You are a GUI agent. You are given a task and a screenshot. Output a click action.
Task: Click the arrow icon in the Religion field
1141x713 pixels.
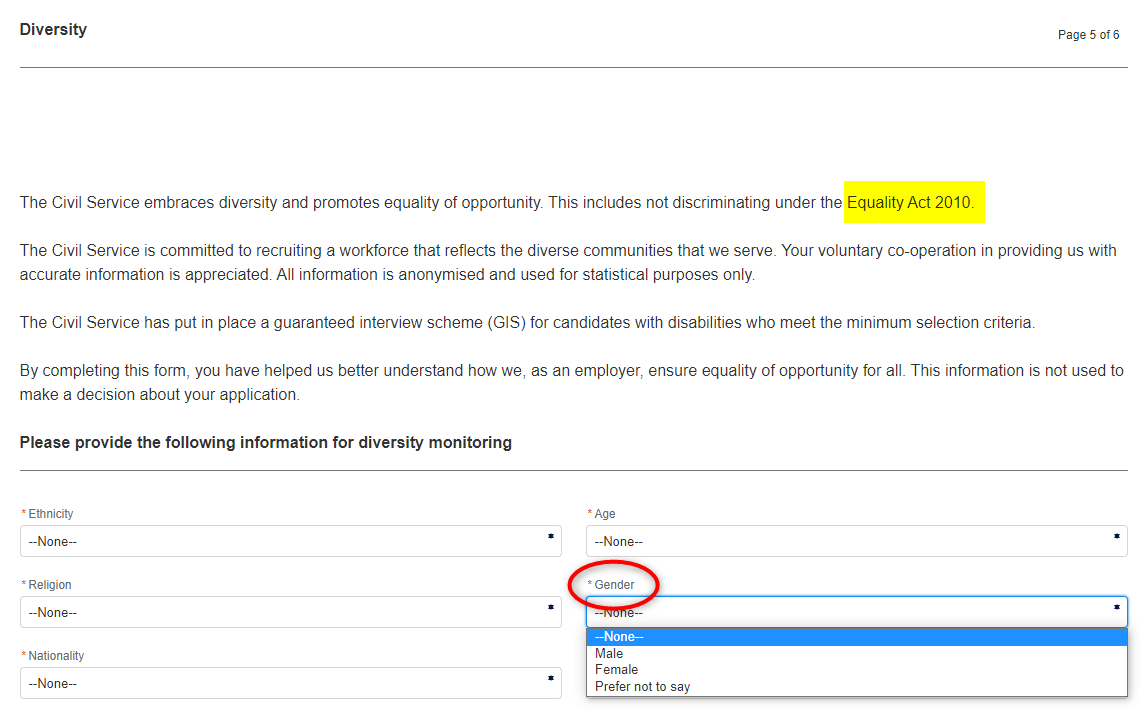coord(551,607)
